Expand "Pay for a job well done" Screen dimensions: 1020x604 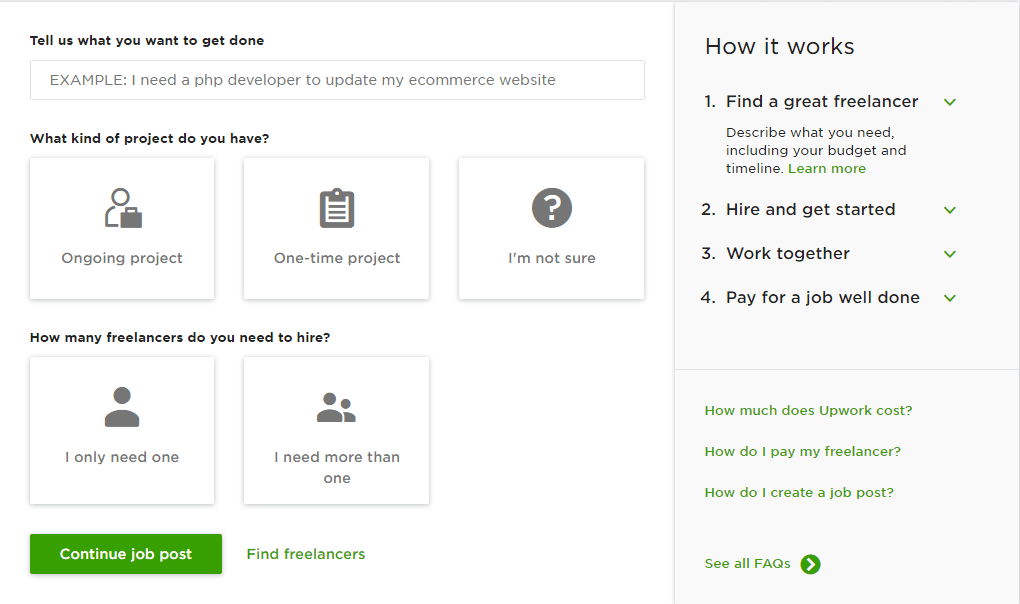pos(950,298)
